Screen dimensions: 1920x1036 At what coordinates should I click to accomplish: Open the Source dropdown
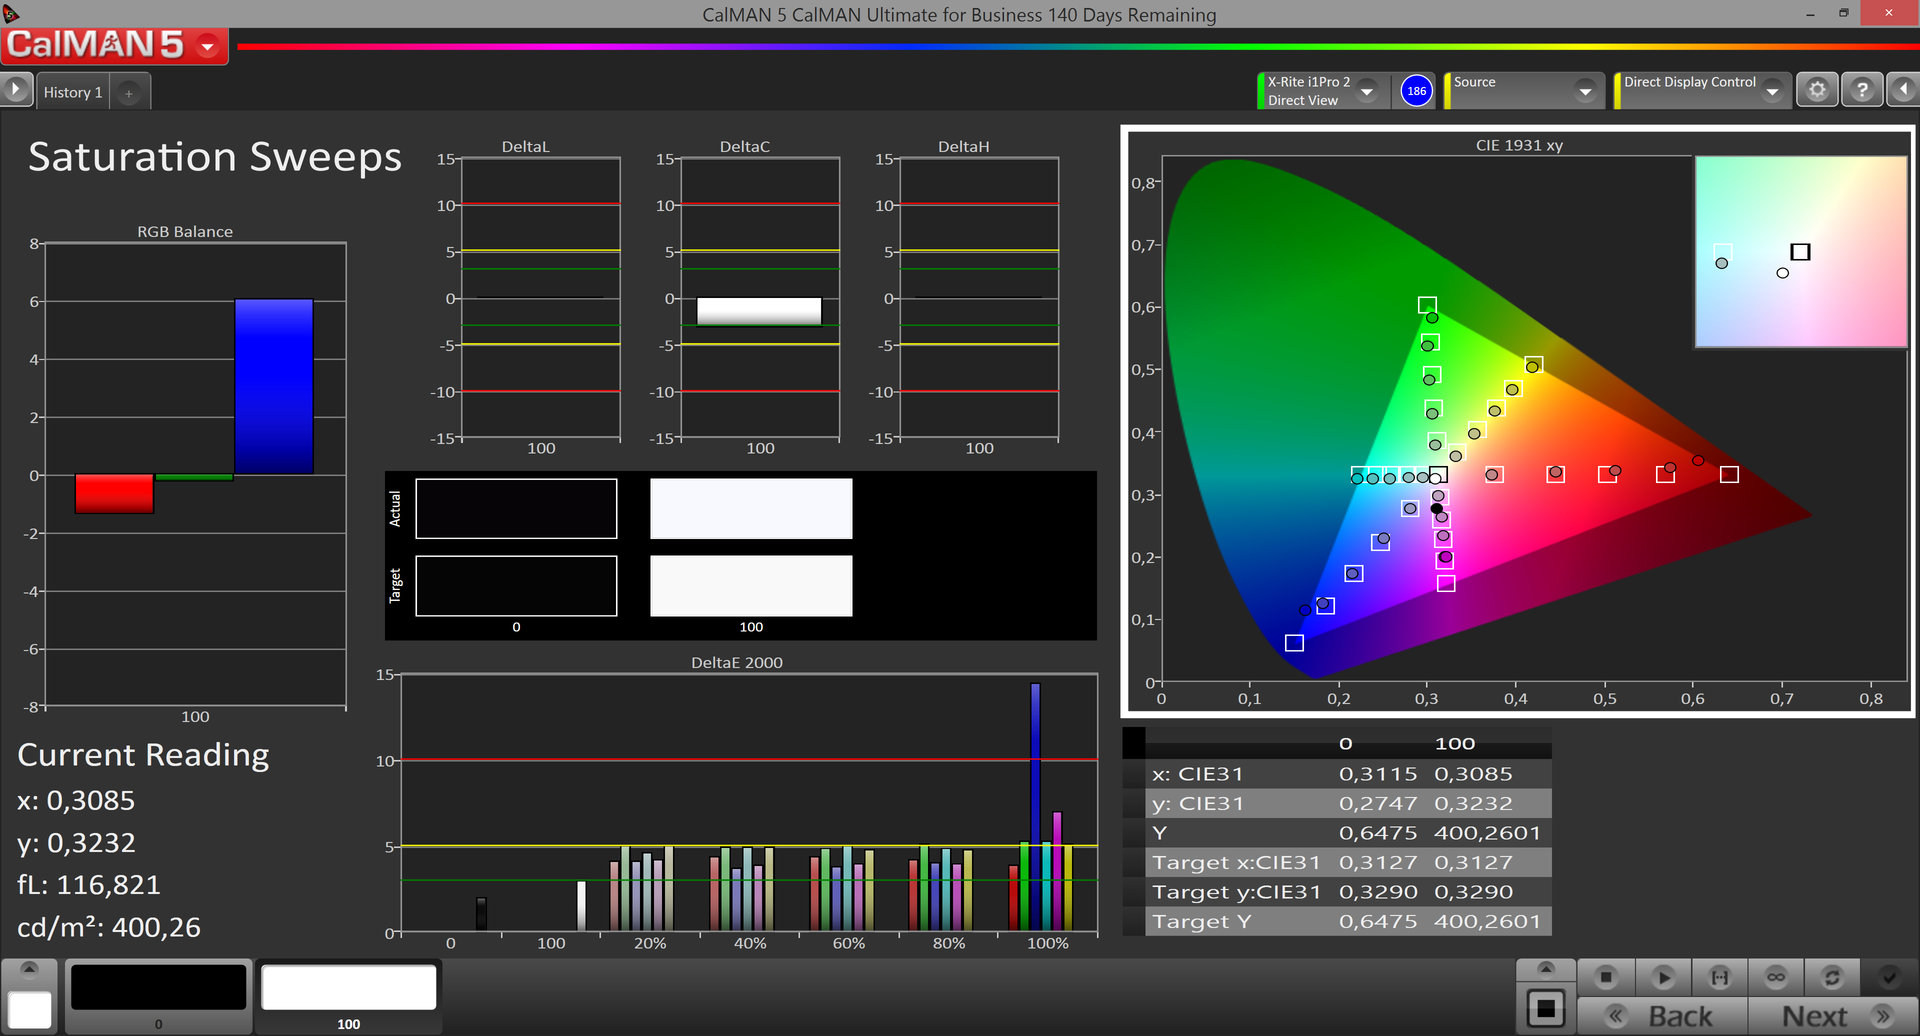(x=1585, y=91)
